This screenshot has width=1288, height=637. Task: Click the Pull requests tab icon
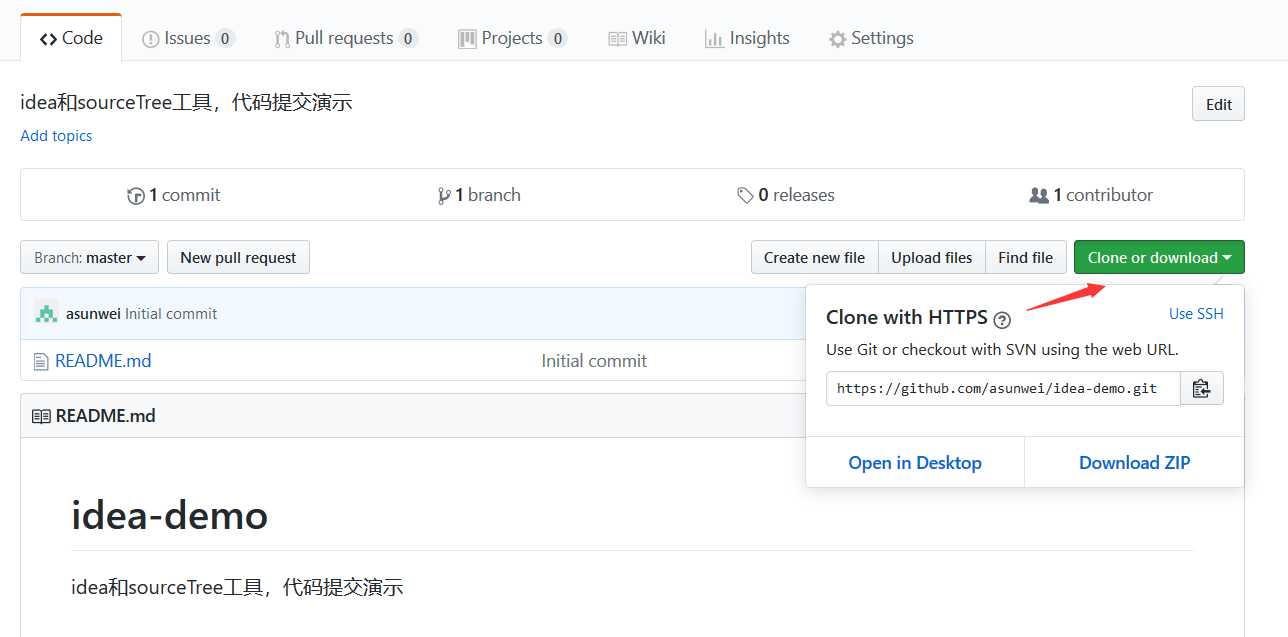282,39
